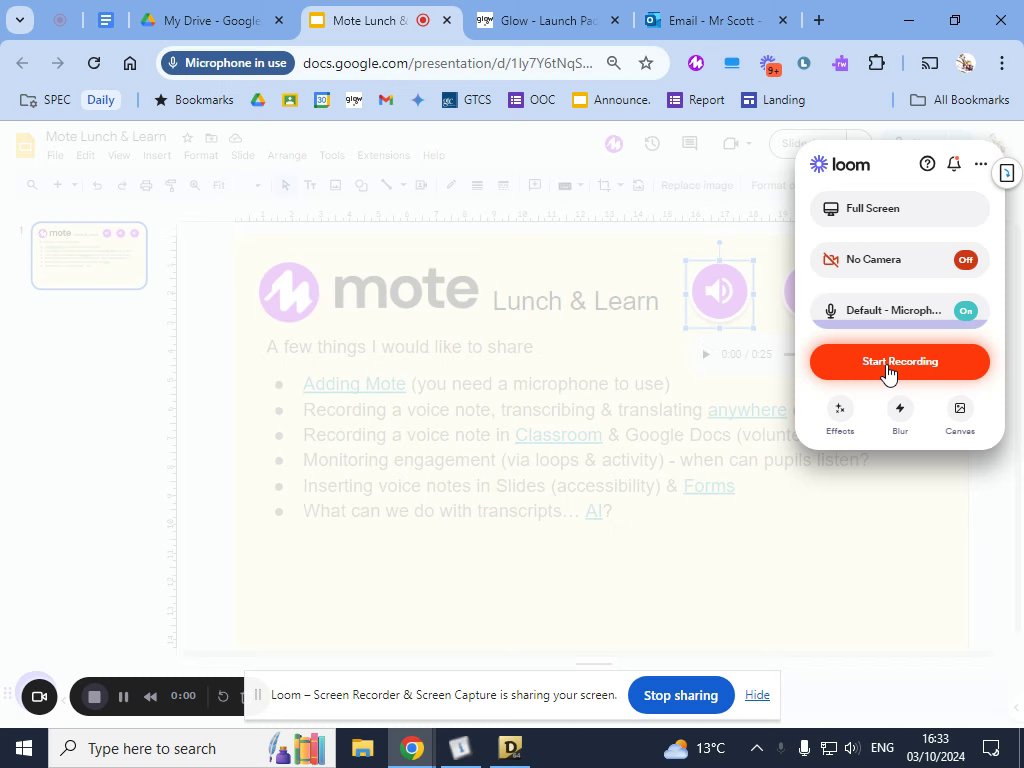
Task: Switch to the Email - Mr Scott tab
Action: (x=715, y=20)
